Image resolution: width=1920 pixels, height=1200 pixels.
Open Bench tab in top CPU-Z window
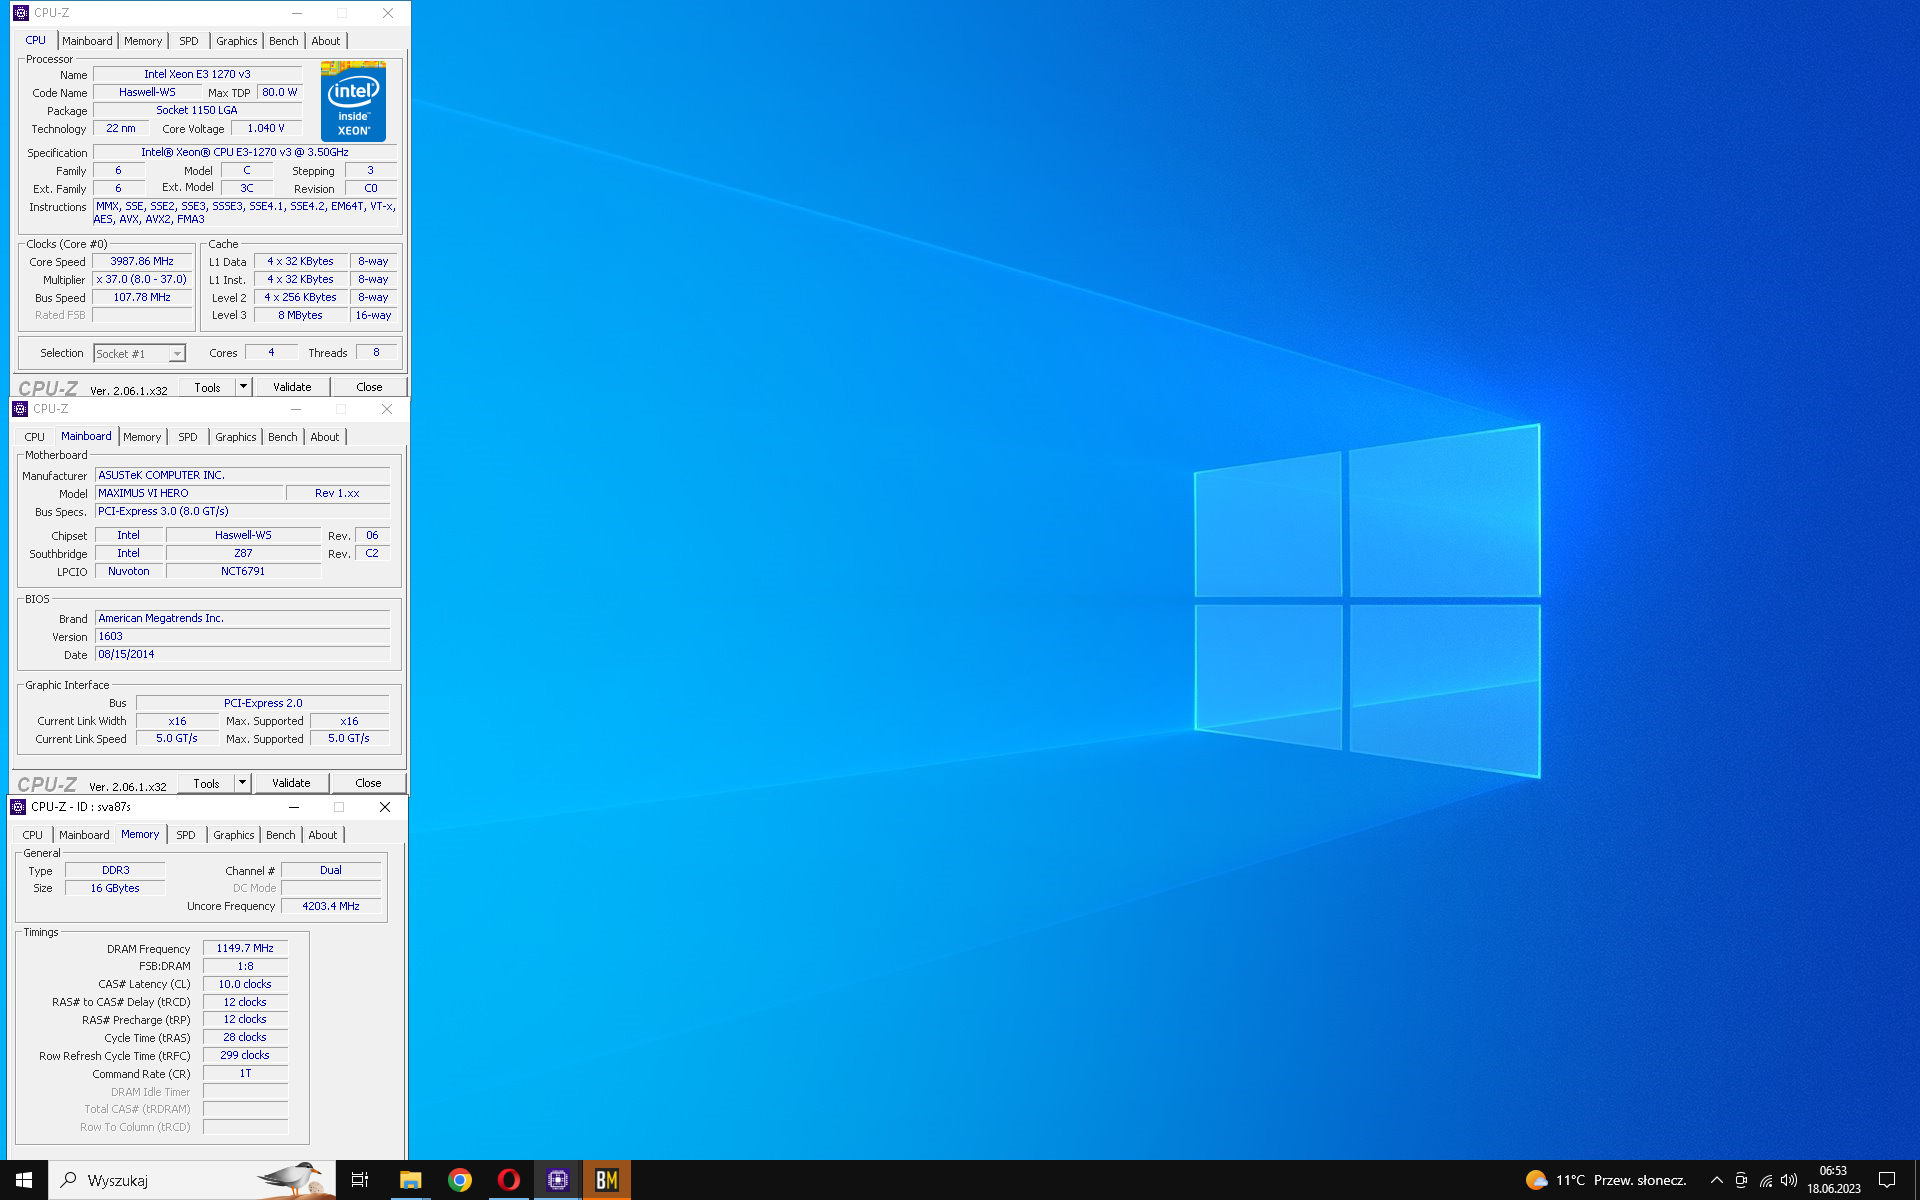284,41
